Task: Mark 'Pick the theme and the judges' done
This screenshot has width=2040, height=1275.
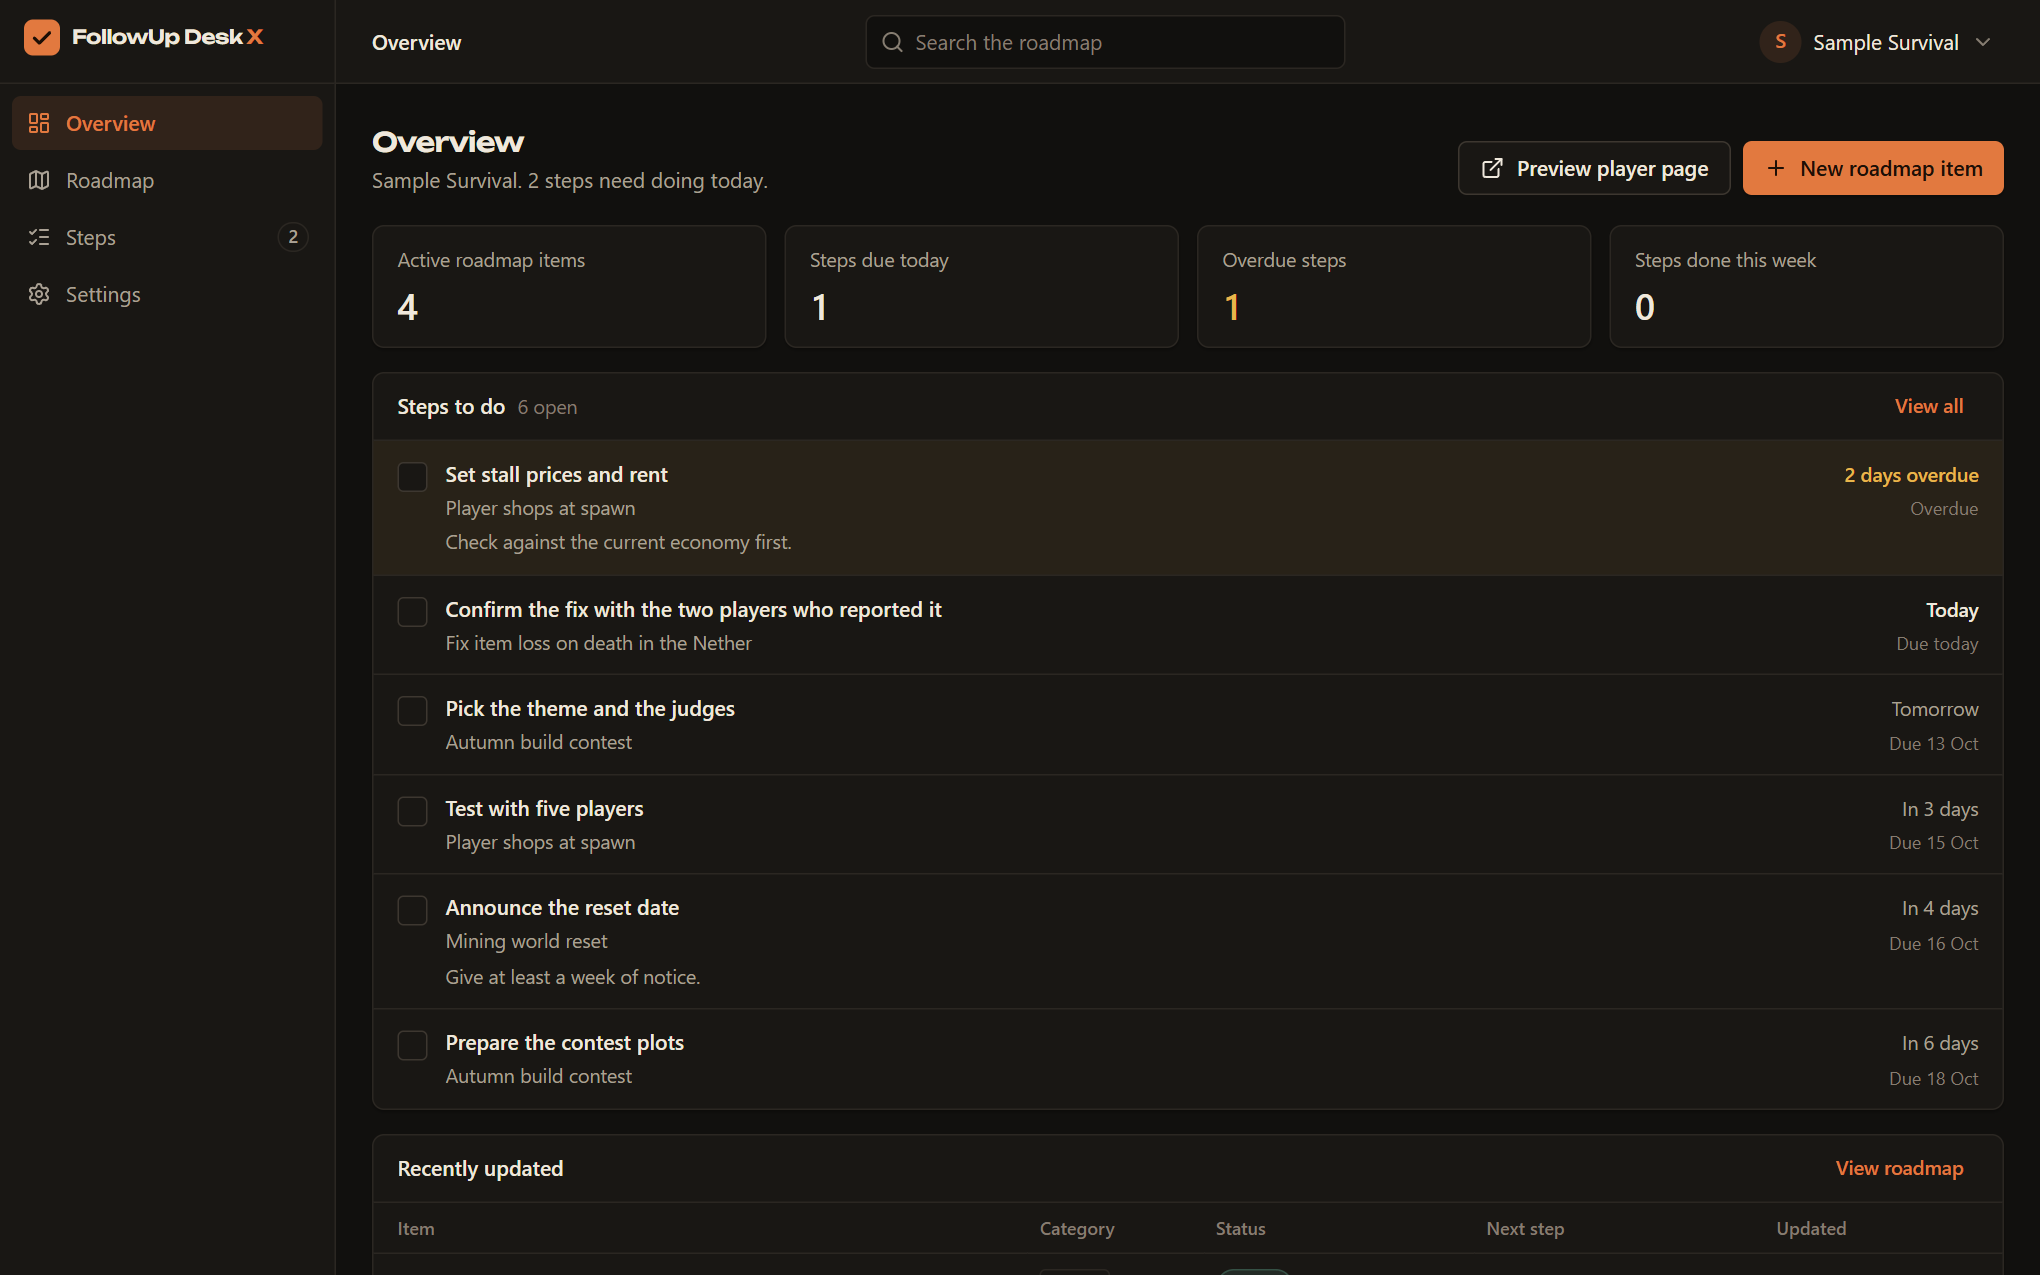Action: [412, 711]
